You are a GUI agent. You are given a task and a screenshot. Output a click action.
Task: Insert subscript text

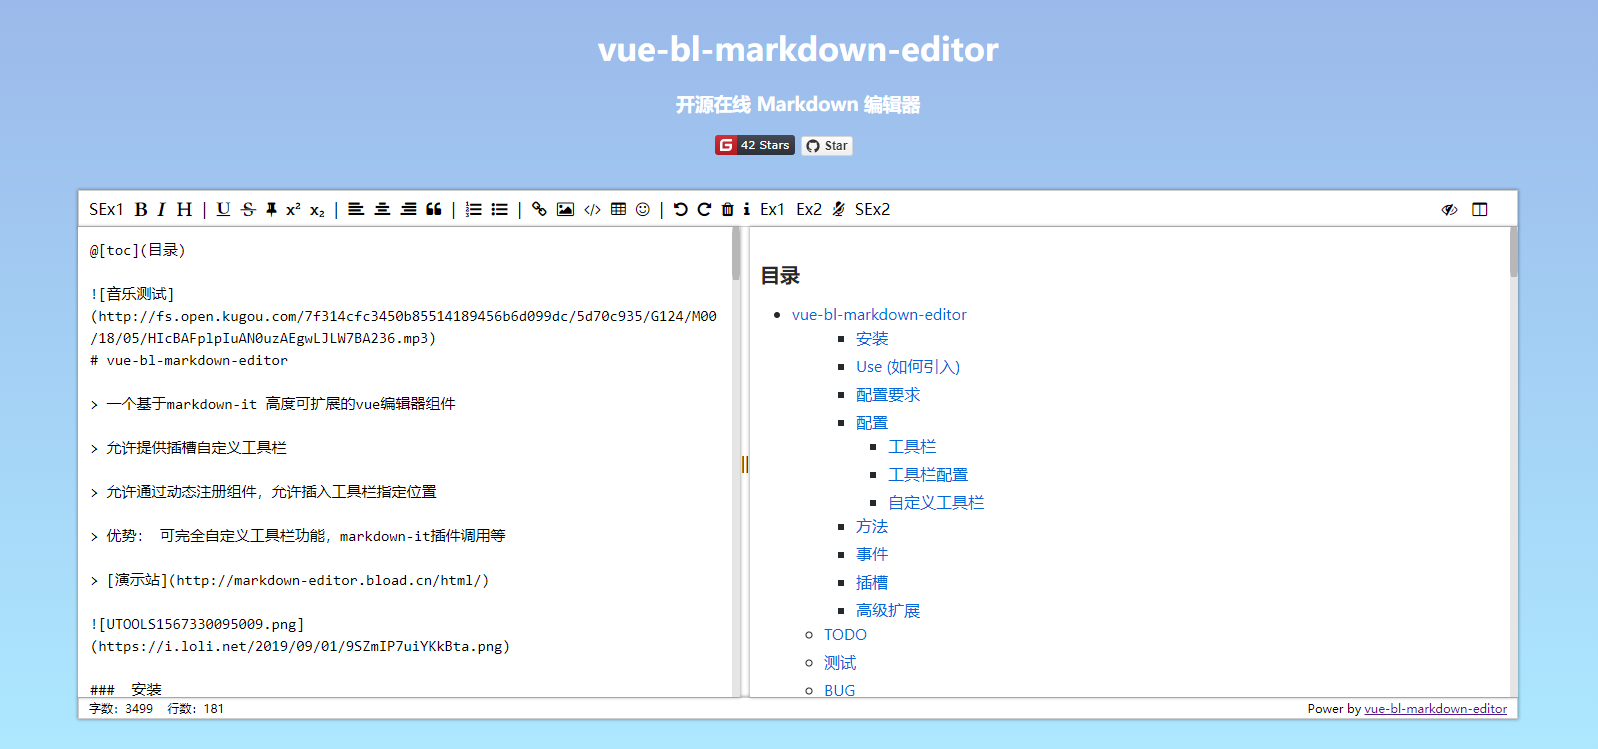click(317, 210)
